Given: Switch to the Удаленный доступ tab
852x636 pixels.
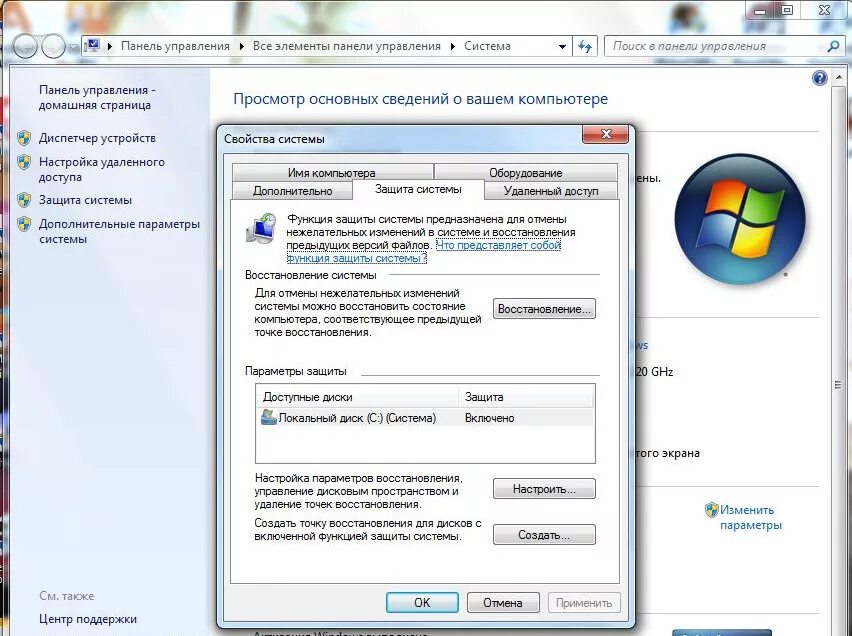Looking at the screenshot, I should (550, 191).
